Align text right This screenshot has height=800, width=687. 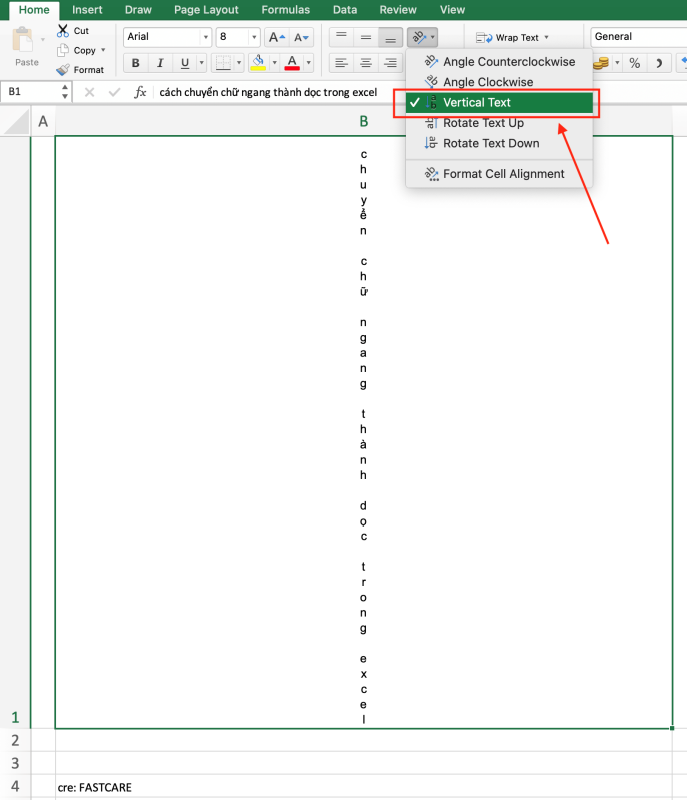(390, 63)
